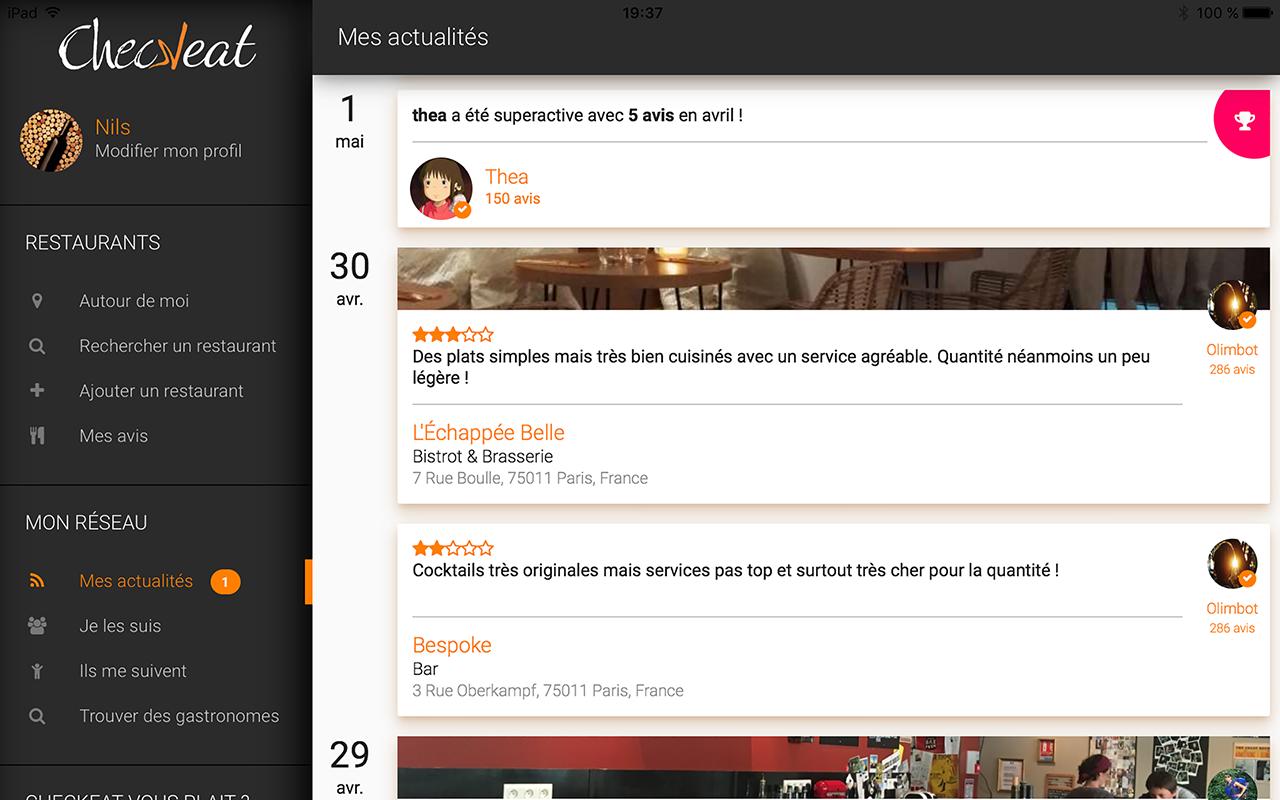Viewport: 1280px width, 800px height.
Task: Click the plus icon for Ajouter un restaurant
Action: coord(37,391)
